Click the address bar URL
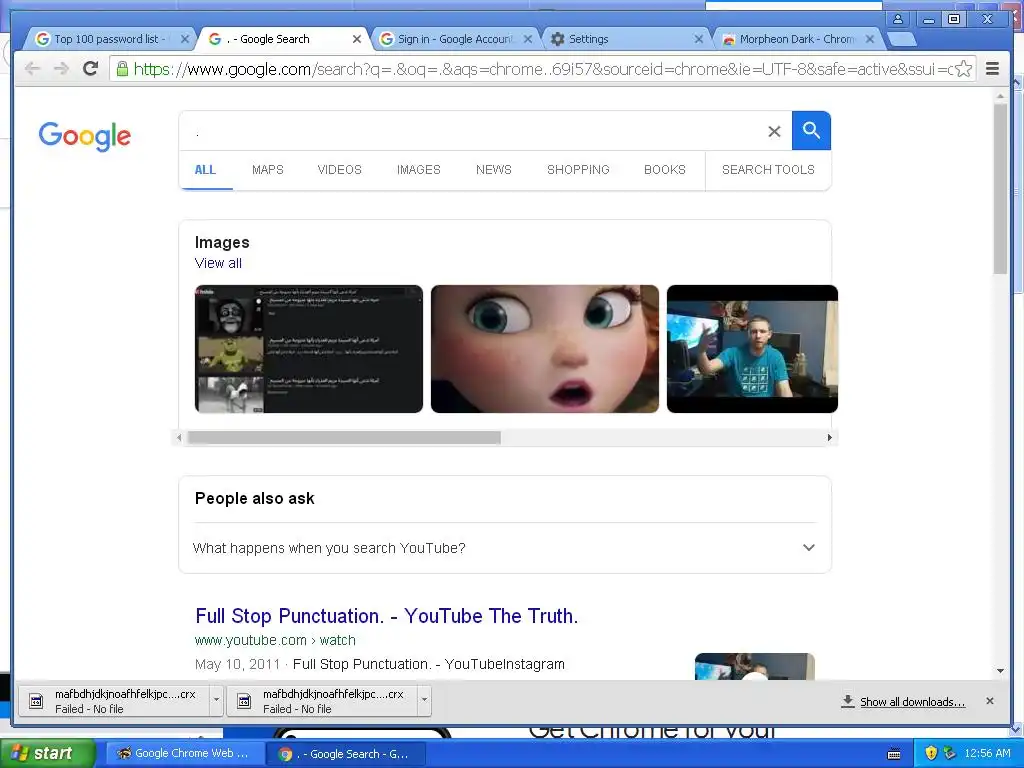Viewport: 1024px width, 768px height. click(x=542, y=69)
